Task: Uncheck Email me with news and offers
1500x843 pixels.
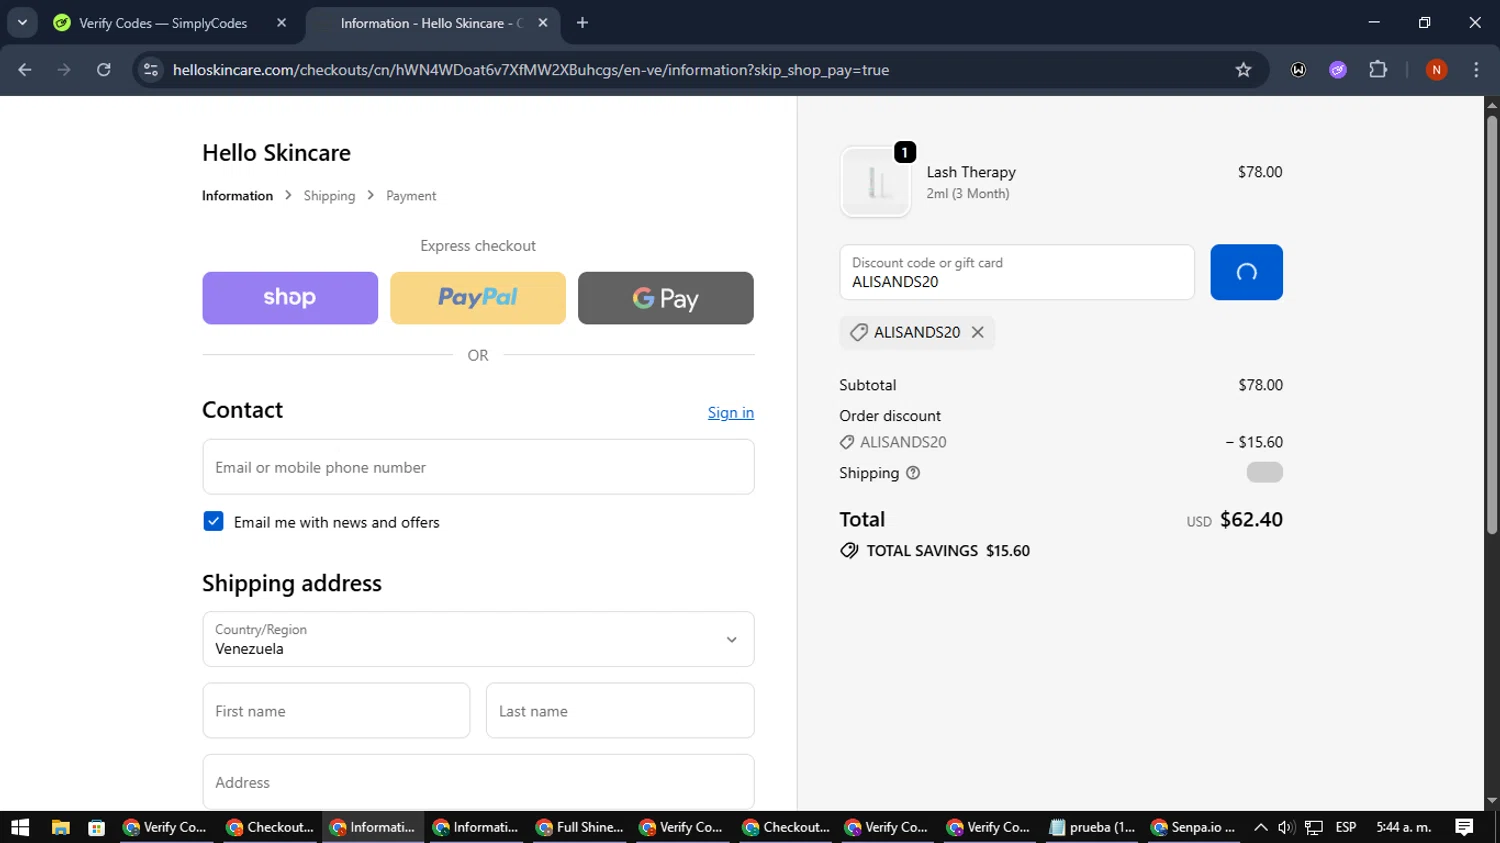Action: [x=213, y=521]
